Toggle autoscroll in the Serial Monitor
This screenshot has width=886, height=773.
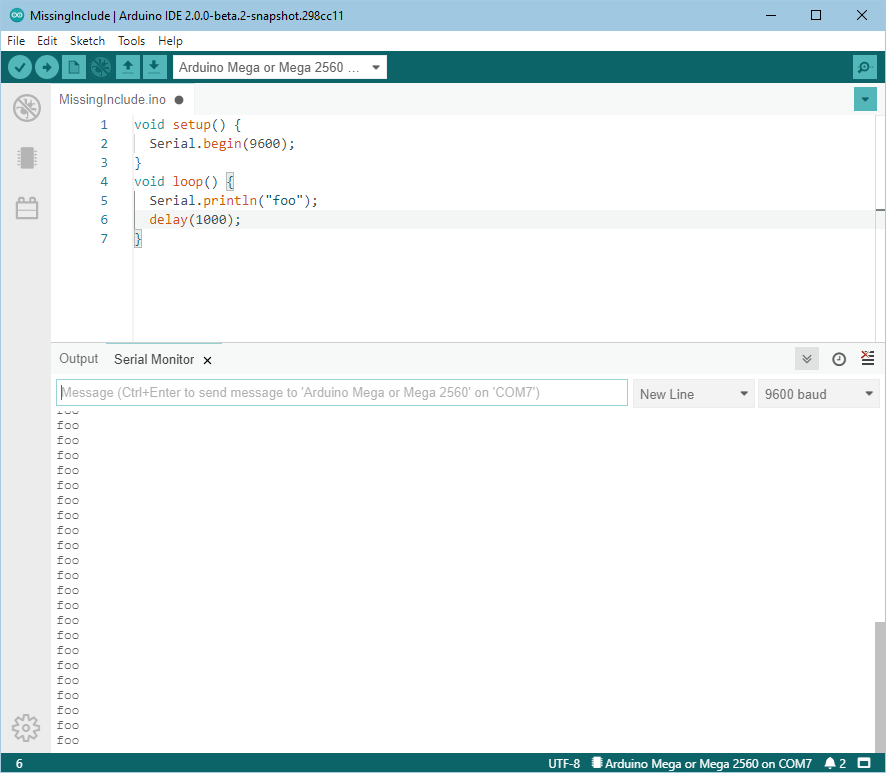tap(806, 359)
